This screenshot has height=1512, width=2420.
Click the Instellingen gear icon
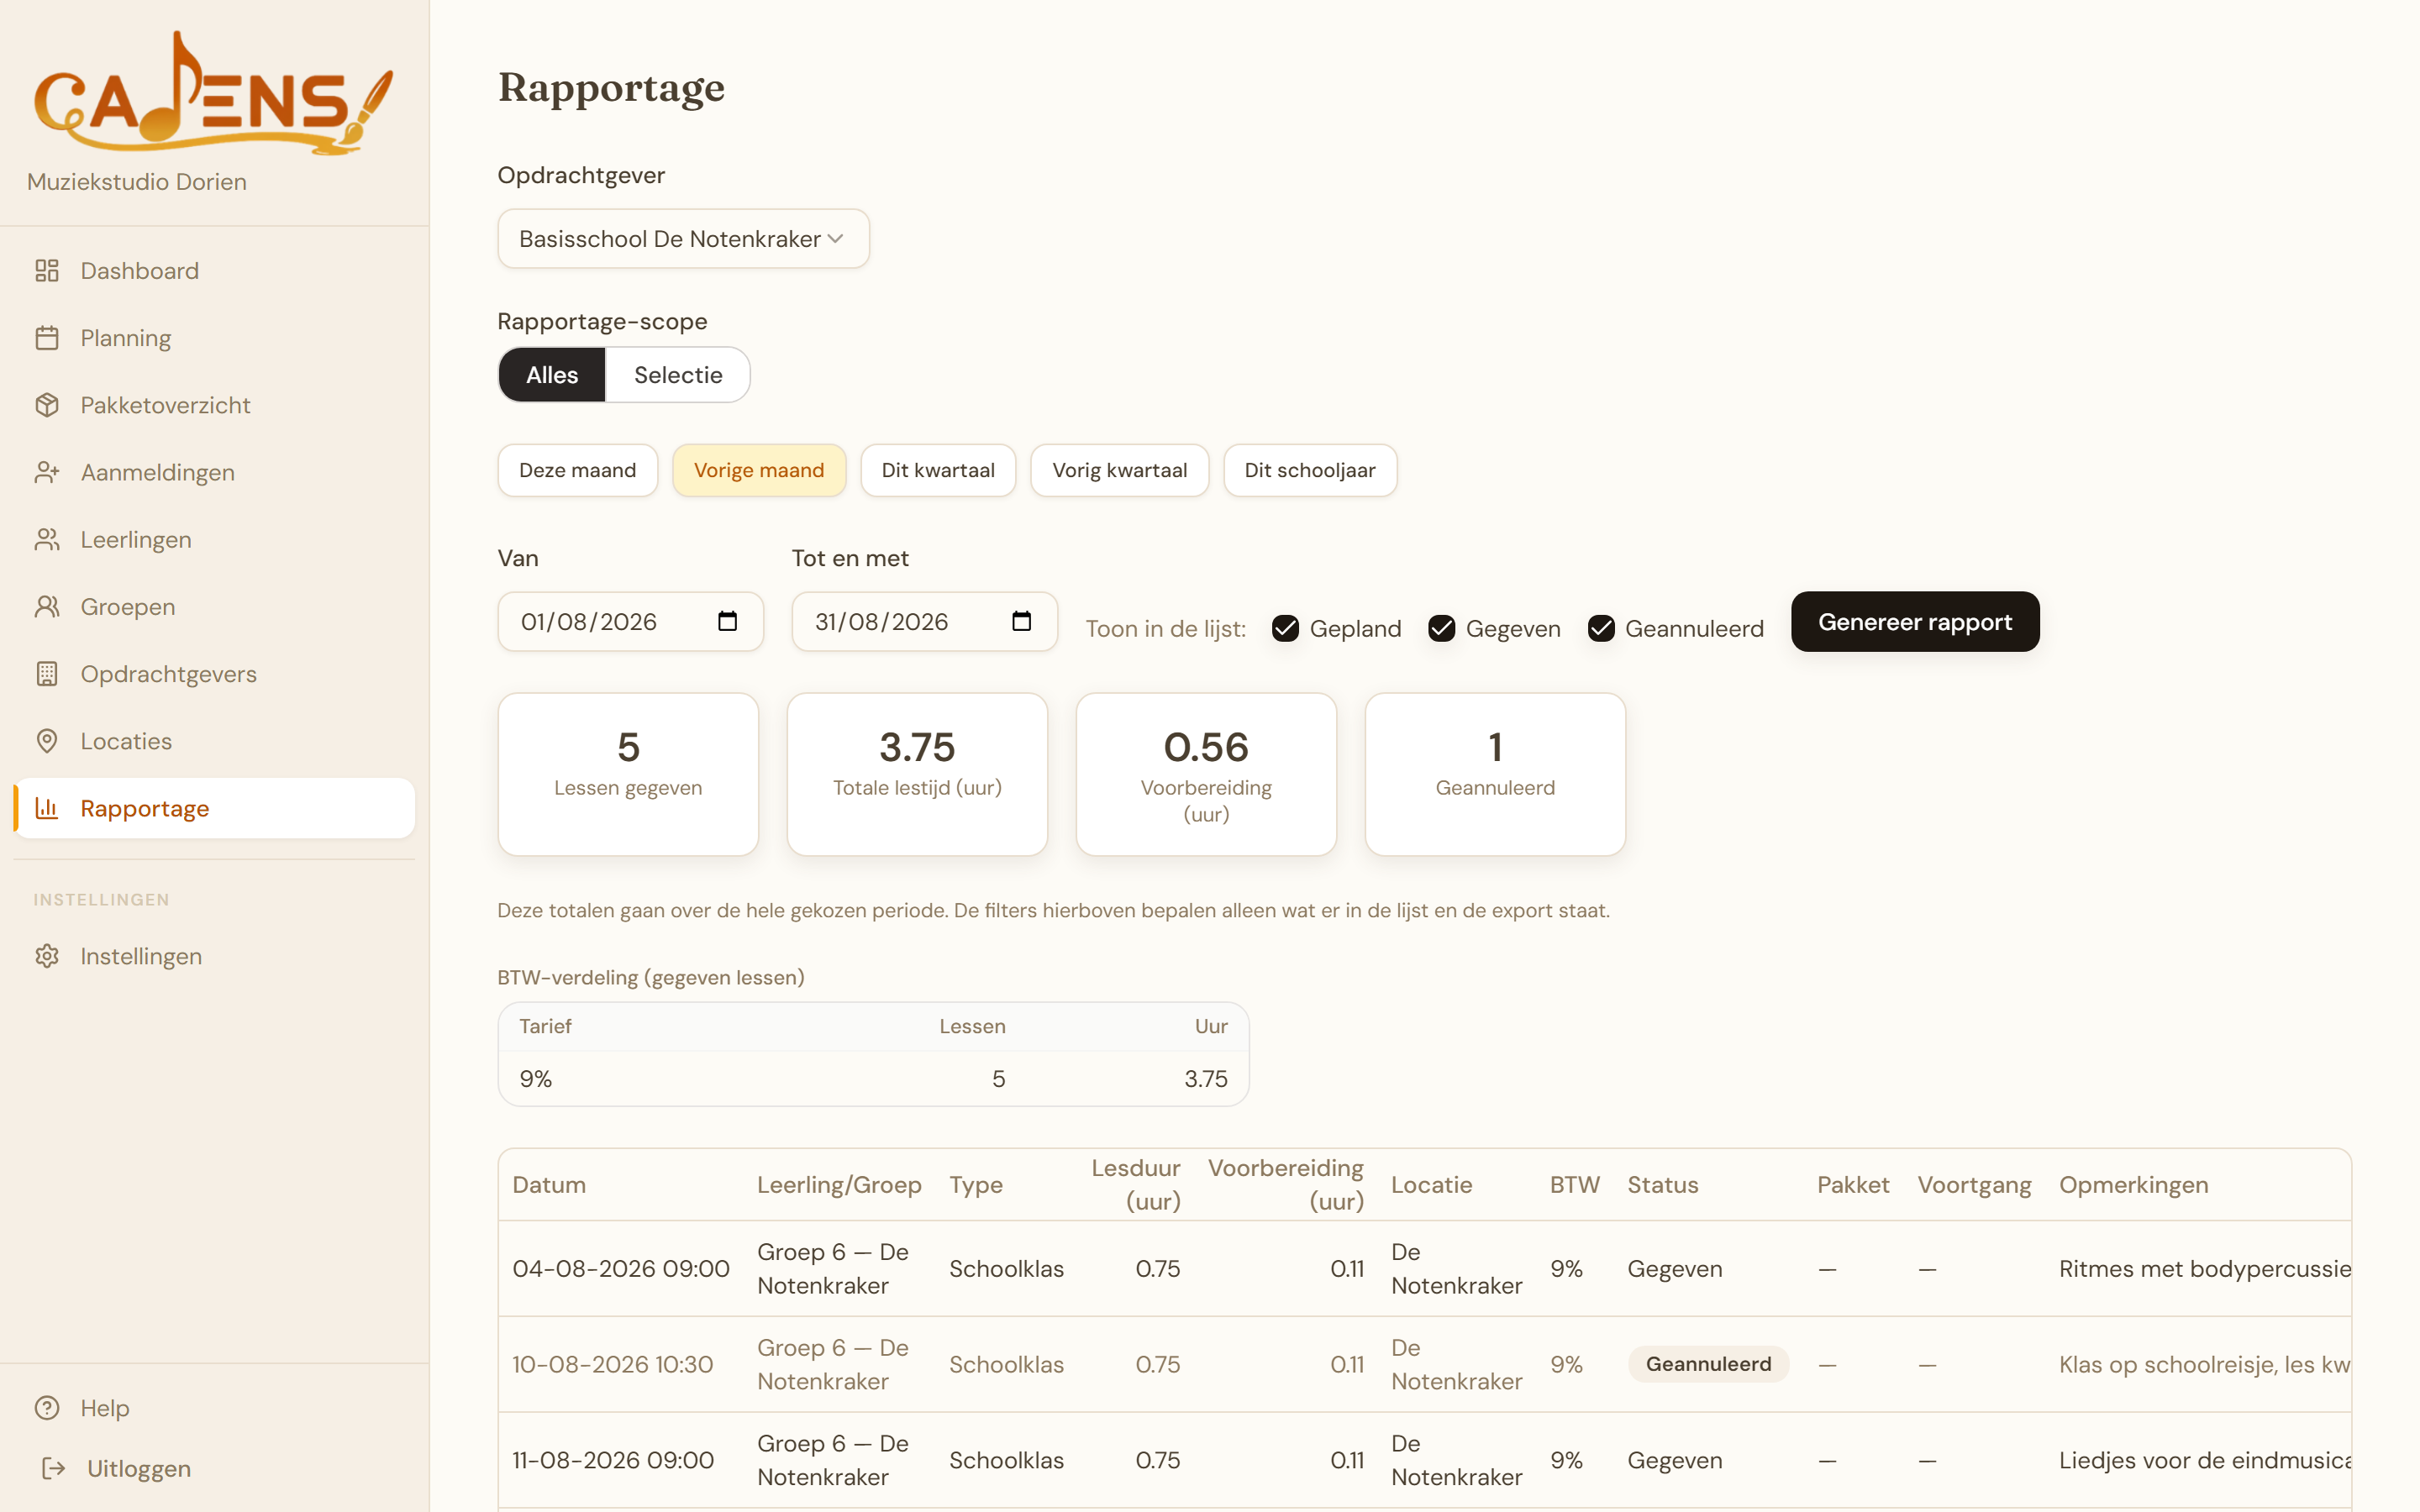point(47,956)
